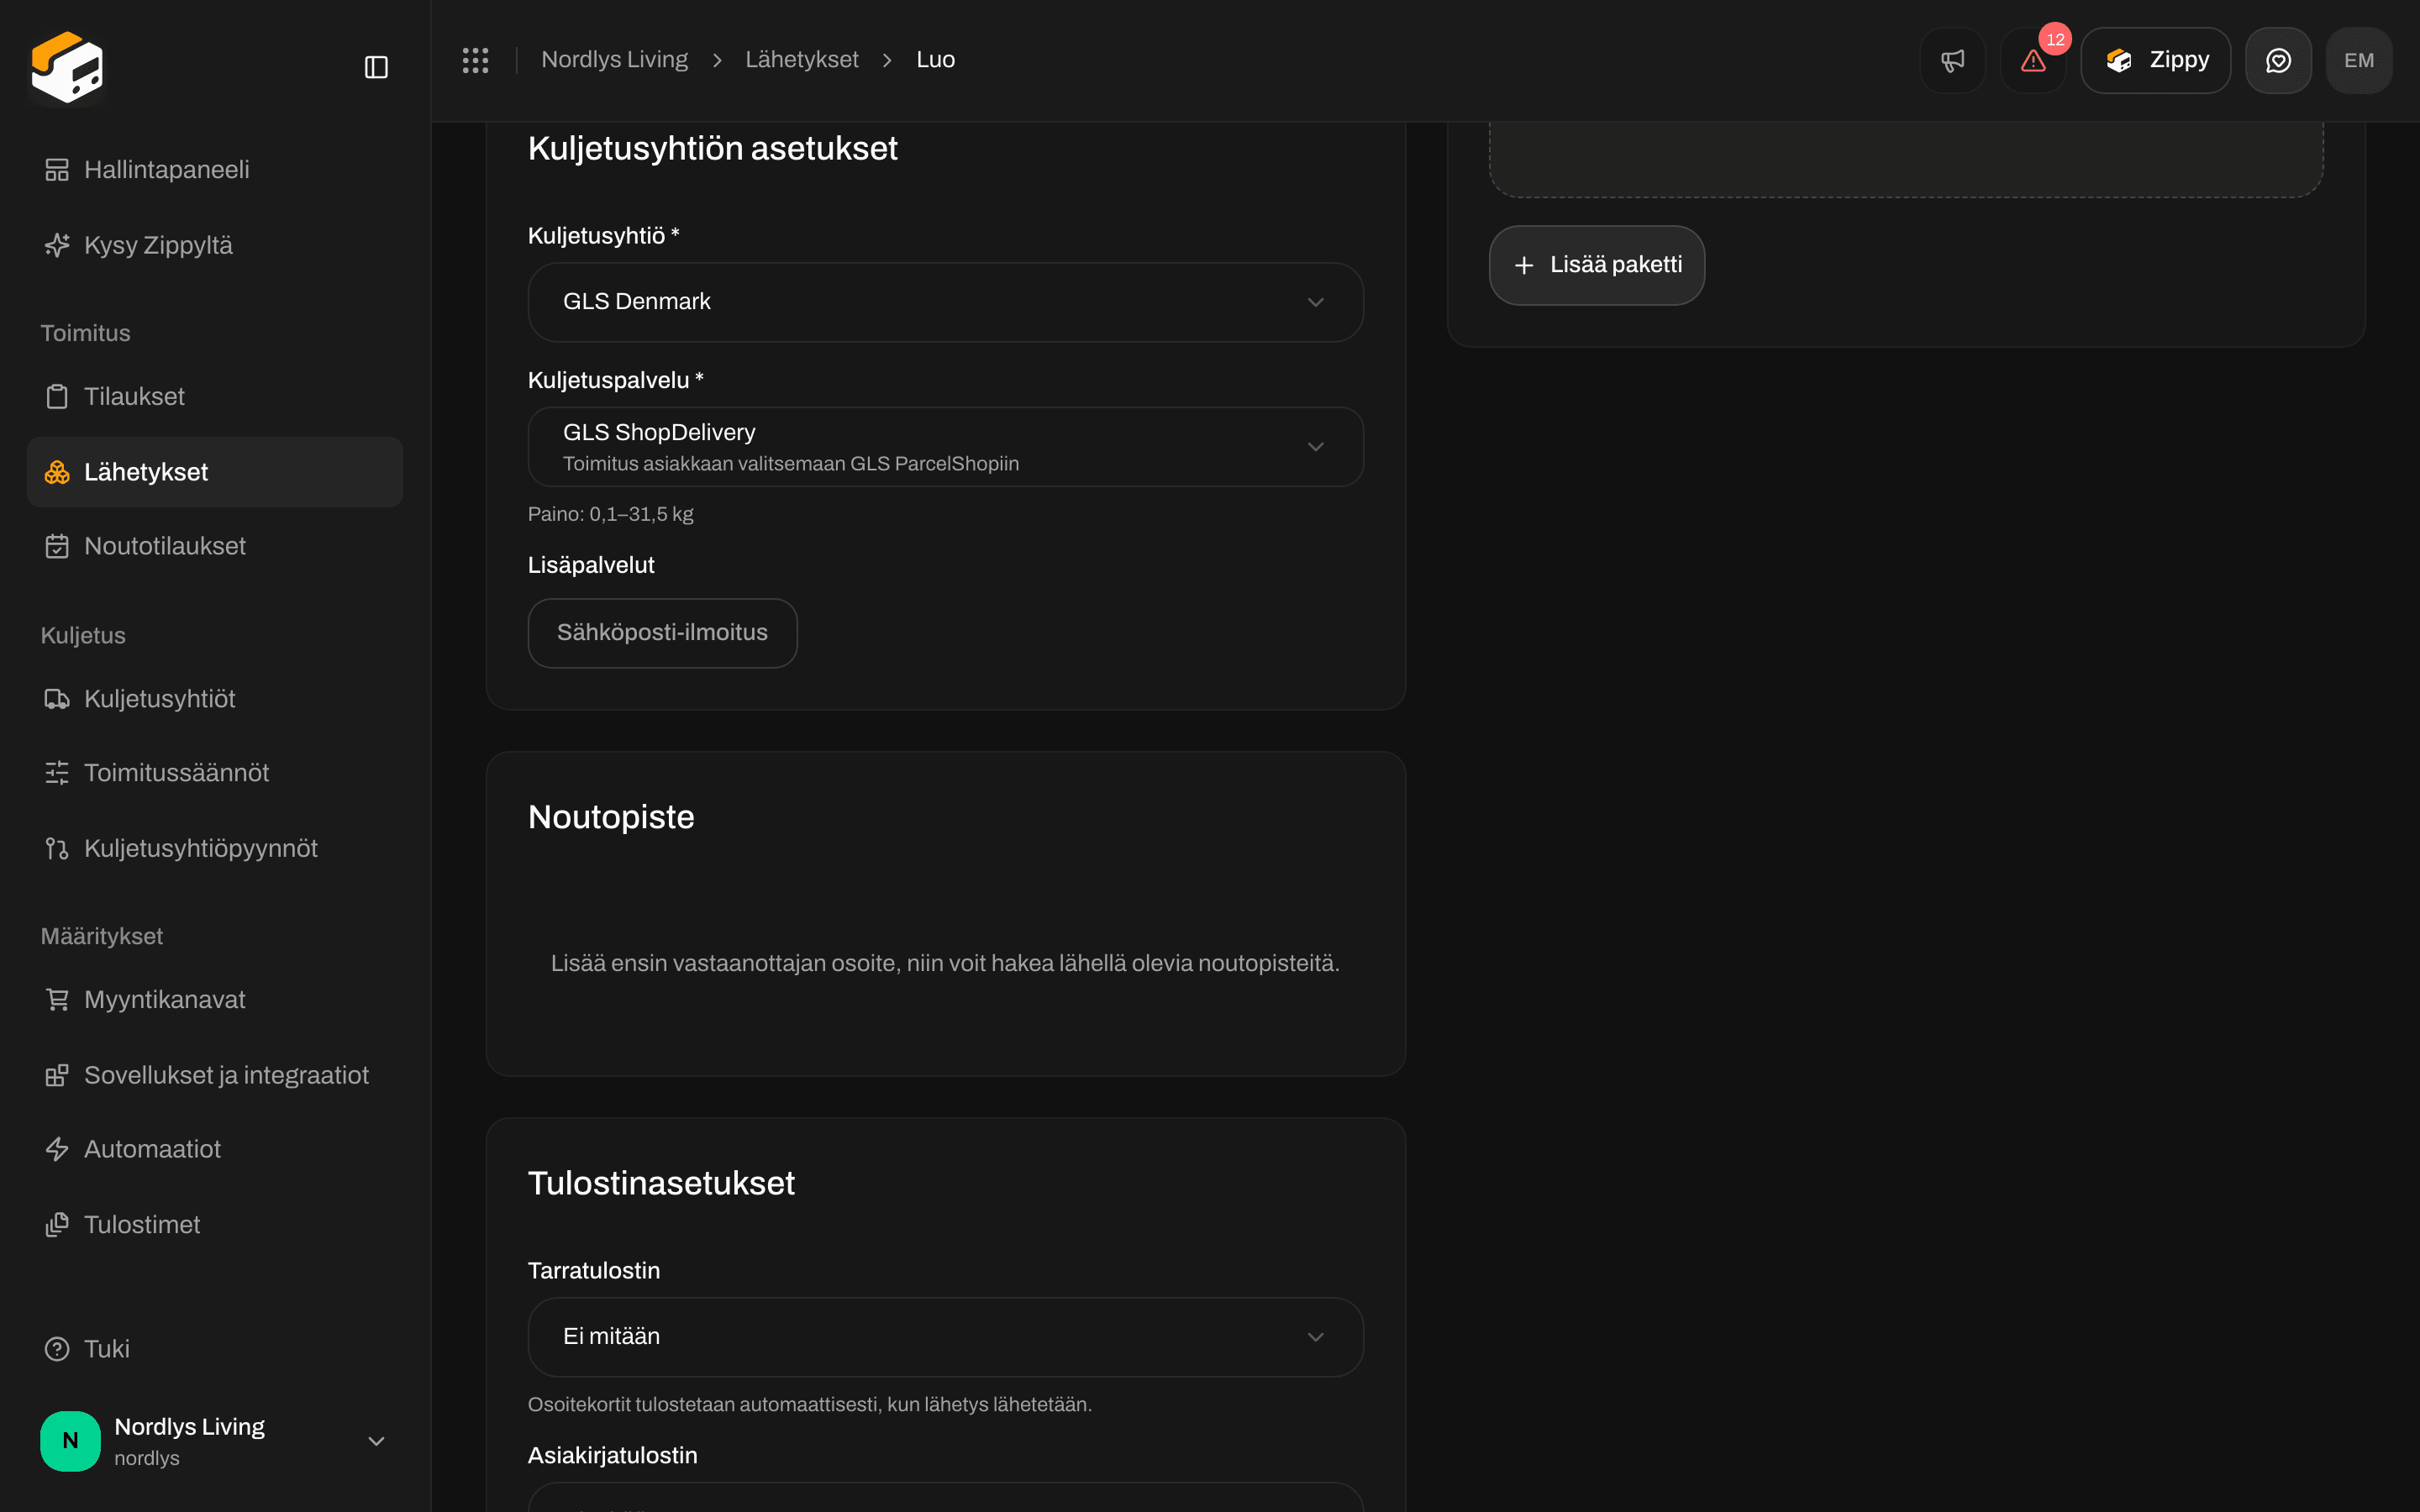Toggle the Sähköposti-ilmoitus add-on service
Image resolution: width=2420 pixels, height=1512 pixels.
(662, 633)
